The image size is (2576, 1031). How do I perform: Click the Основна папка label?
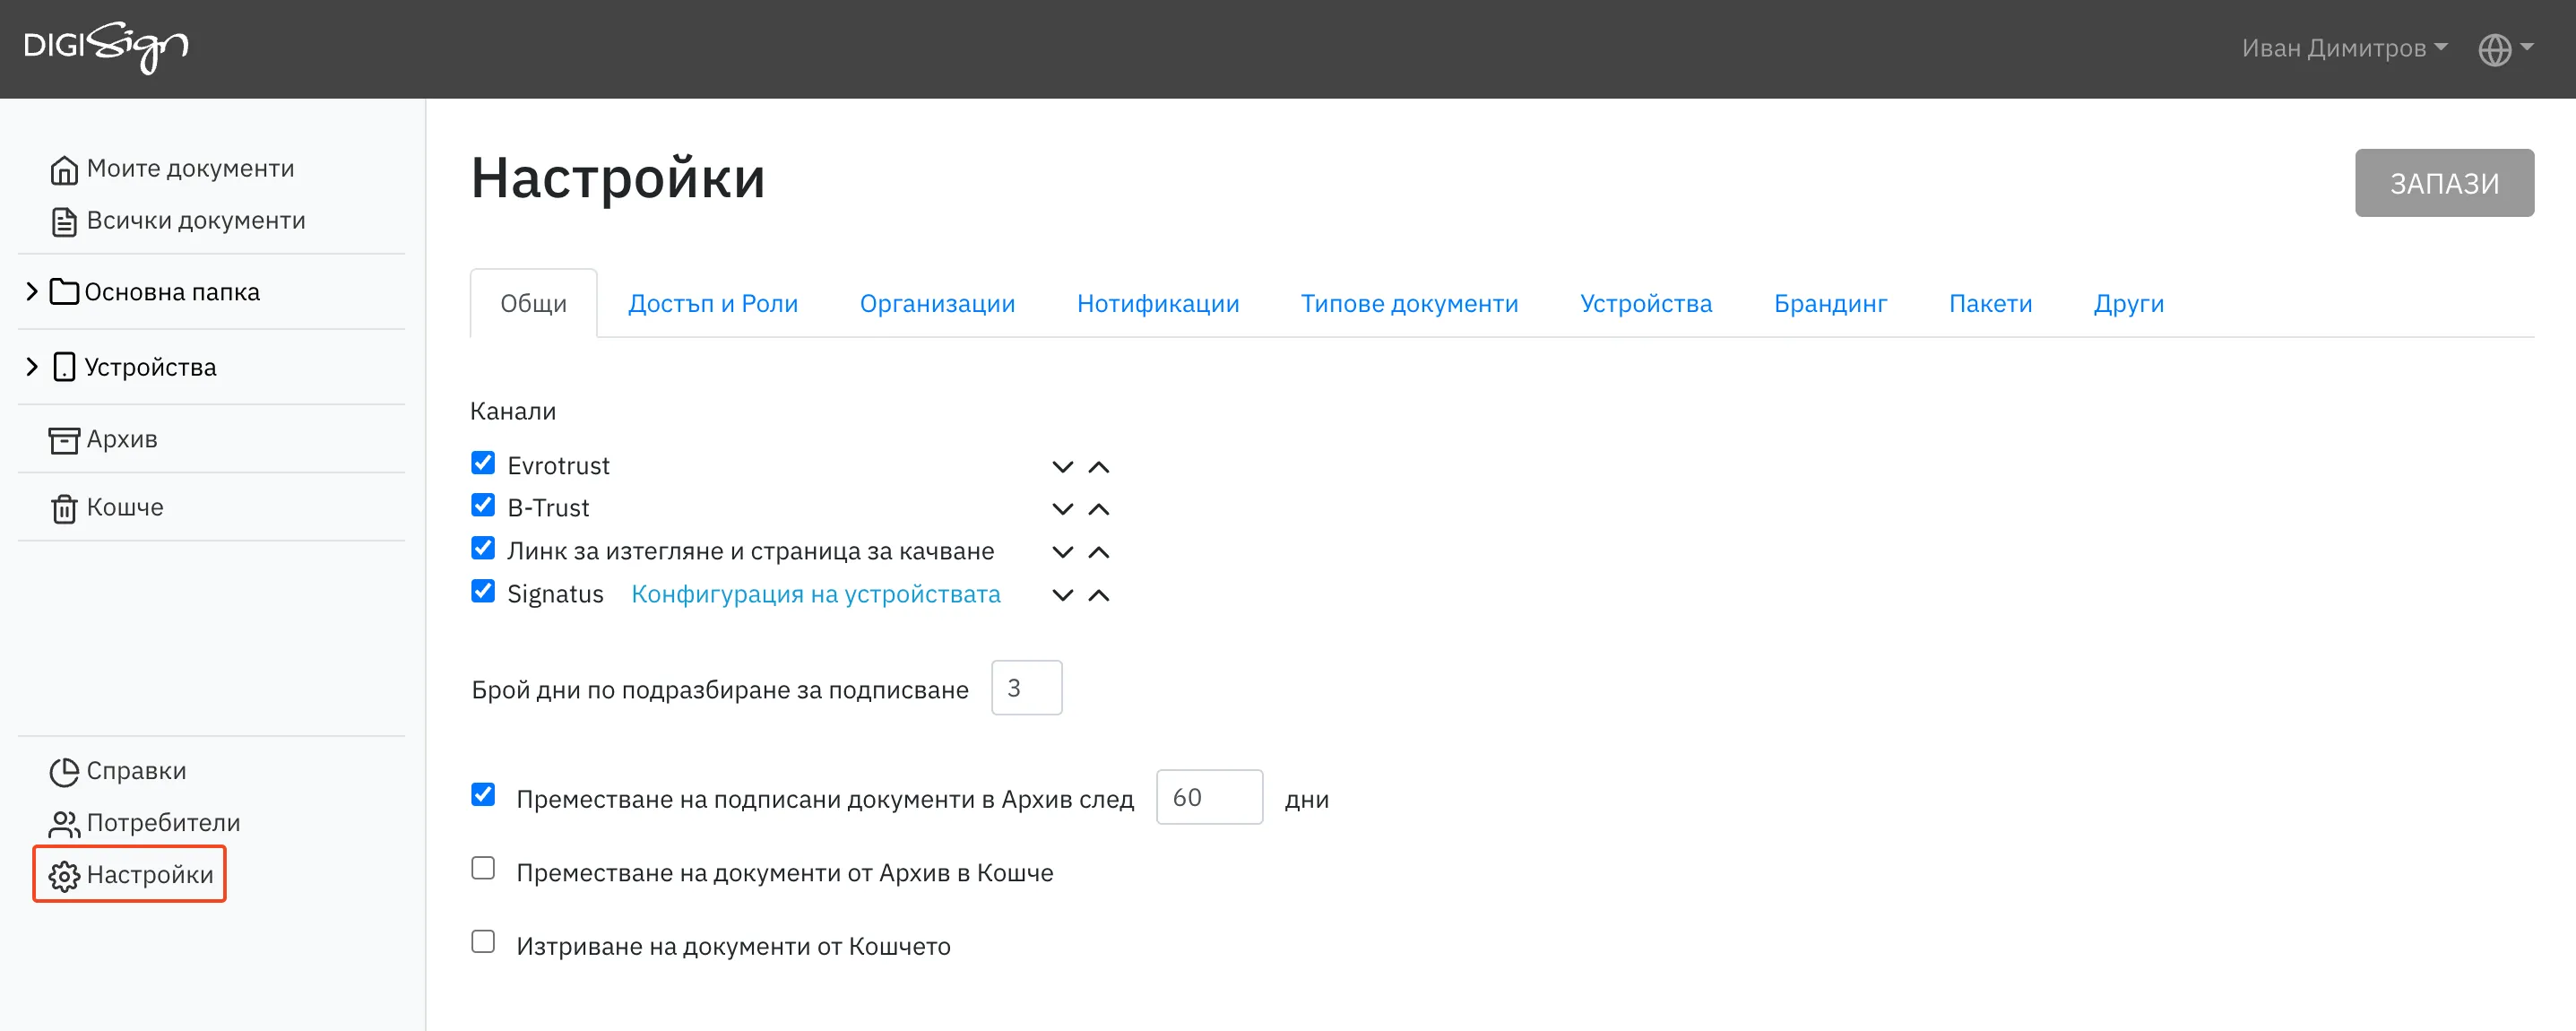[x=172, y=292]
